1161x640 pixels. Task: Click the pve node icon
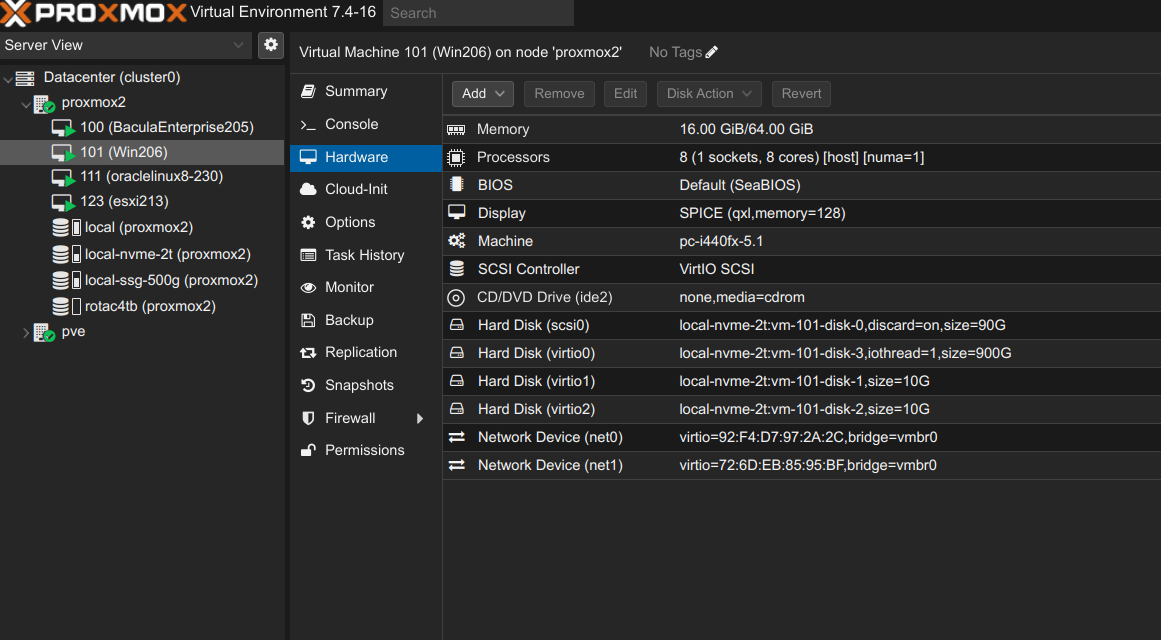44,333
